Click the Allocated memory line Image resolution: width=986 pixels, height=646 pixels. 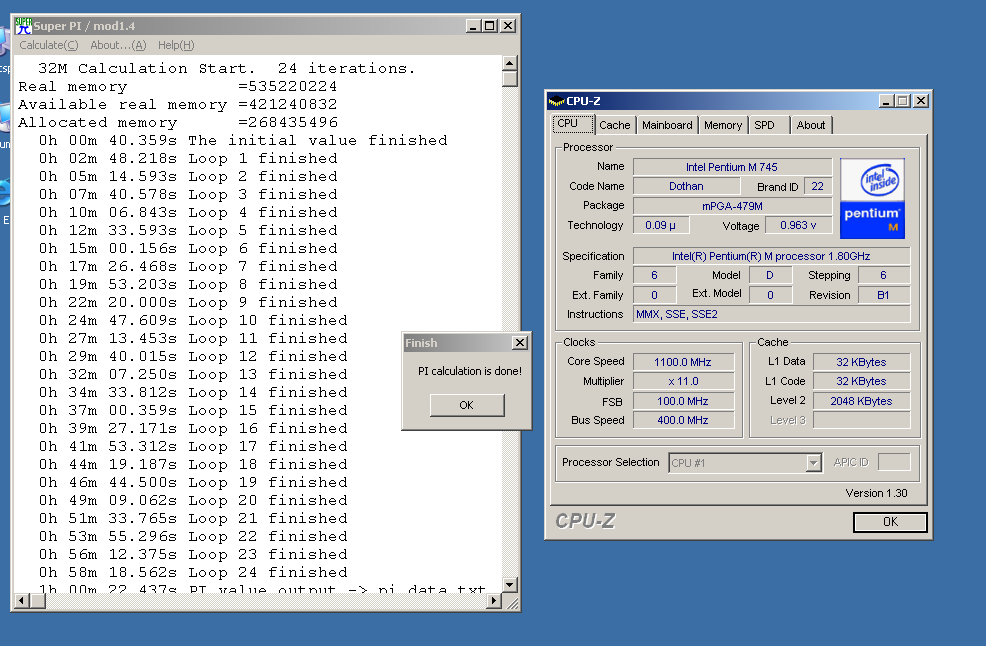[178, 122]
